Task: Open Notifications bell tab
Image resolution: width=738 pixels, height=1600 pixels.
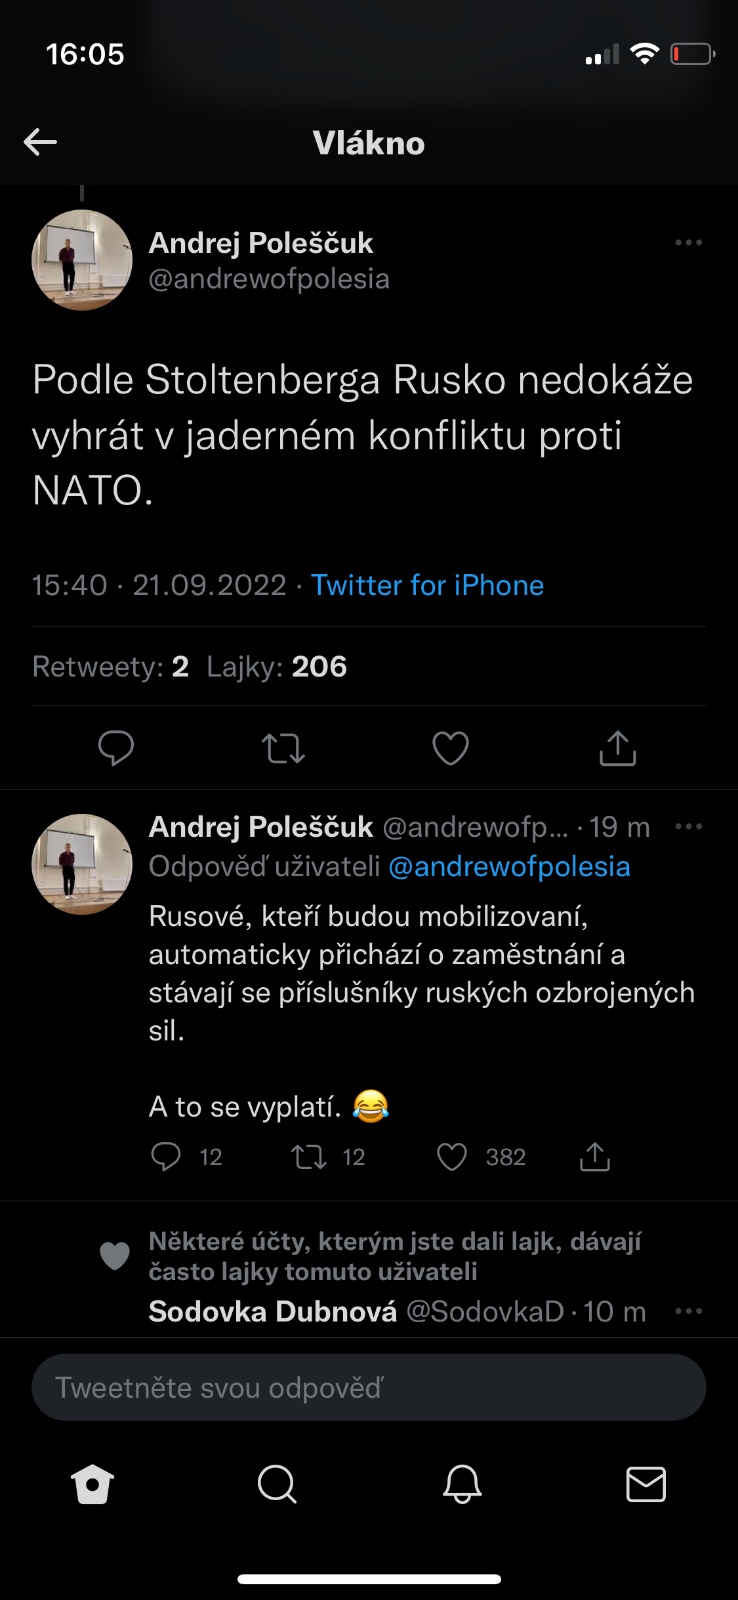Action: pyautogui.click(x=462, y=1485)
